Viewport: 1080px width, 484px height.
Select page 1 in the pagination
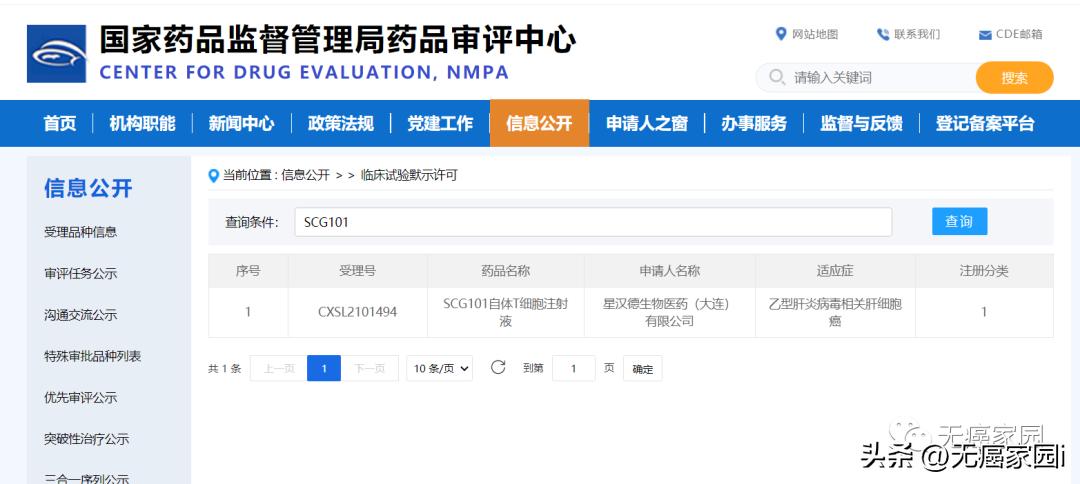point(324,368)
